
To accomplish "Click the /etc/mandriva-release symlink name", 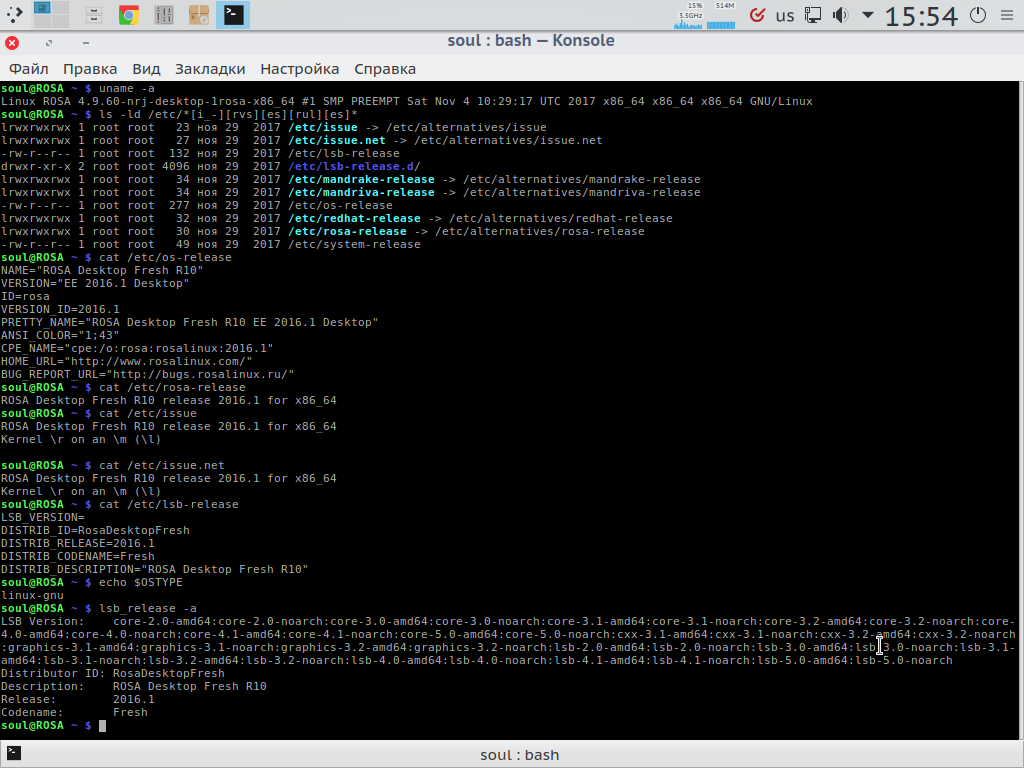I will point(361,193).
